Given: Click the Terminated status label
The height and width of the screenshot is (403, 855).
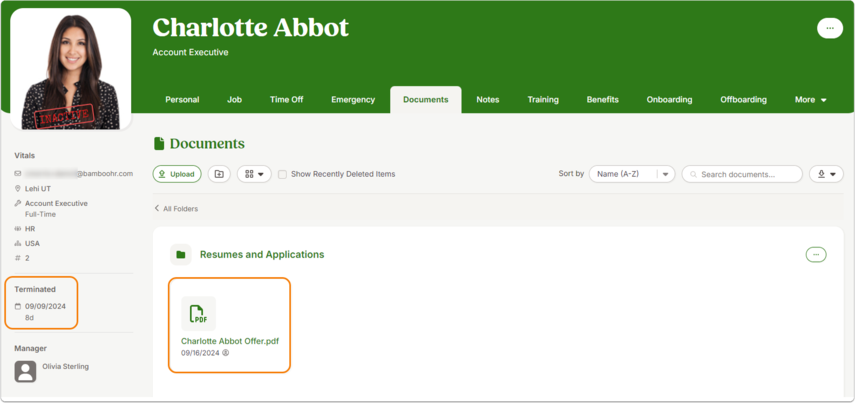Looking at the screenshot, I should (35, 289).
